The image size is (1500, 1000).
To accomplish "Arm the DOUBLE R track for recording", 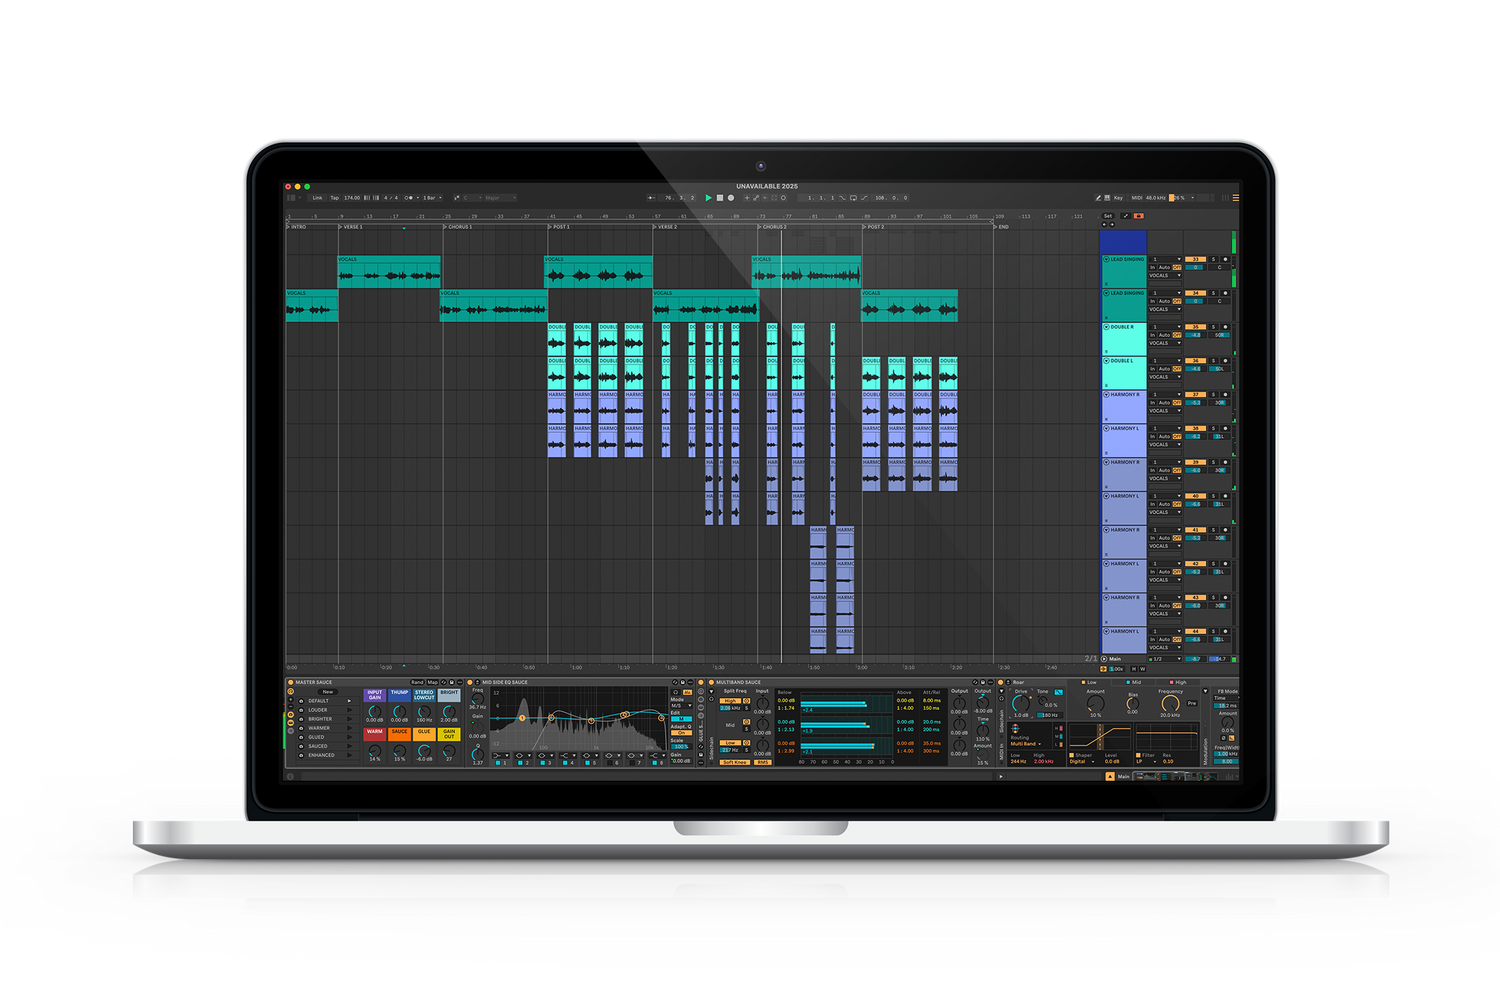I will click(x=1225, y=327).
